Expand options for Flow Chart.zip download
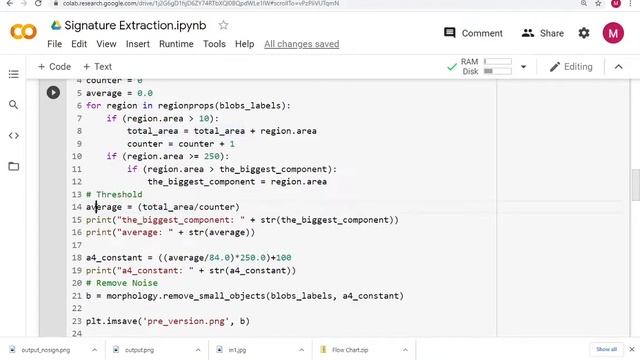 pyautogui.click(x=405, y=350)
